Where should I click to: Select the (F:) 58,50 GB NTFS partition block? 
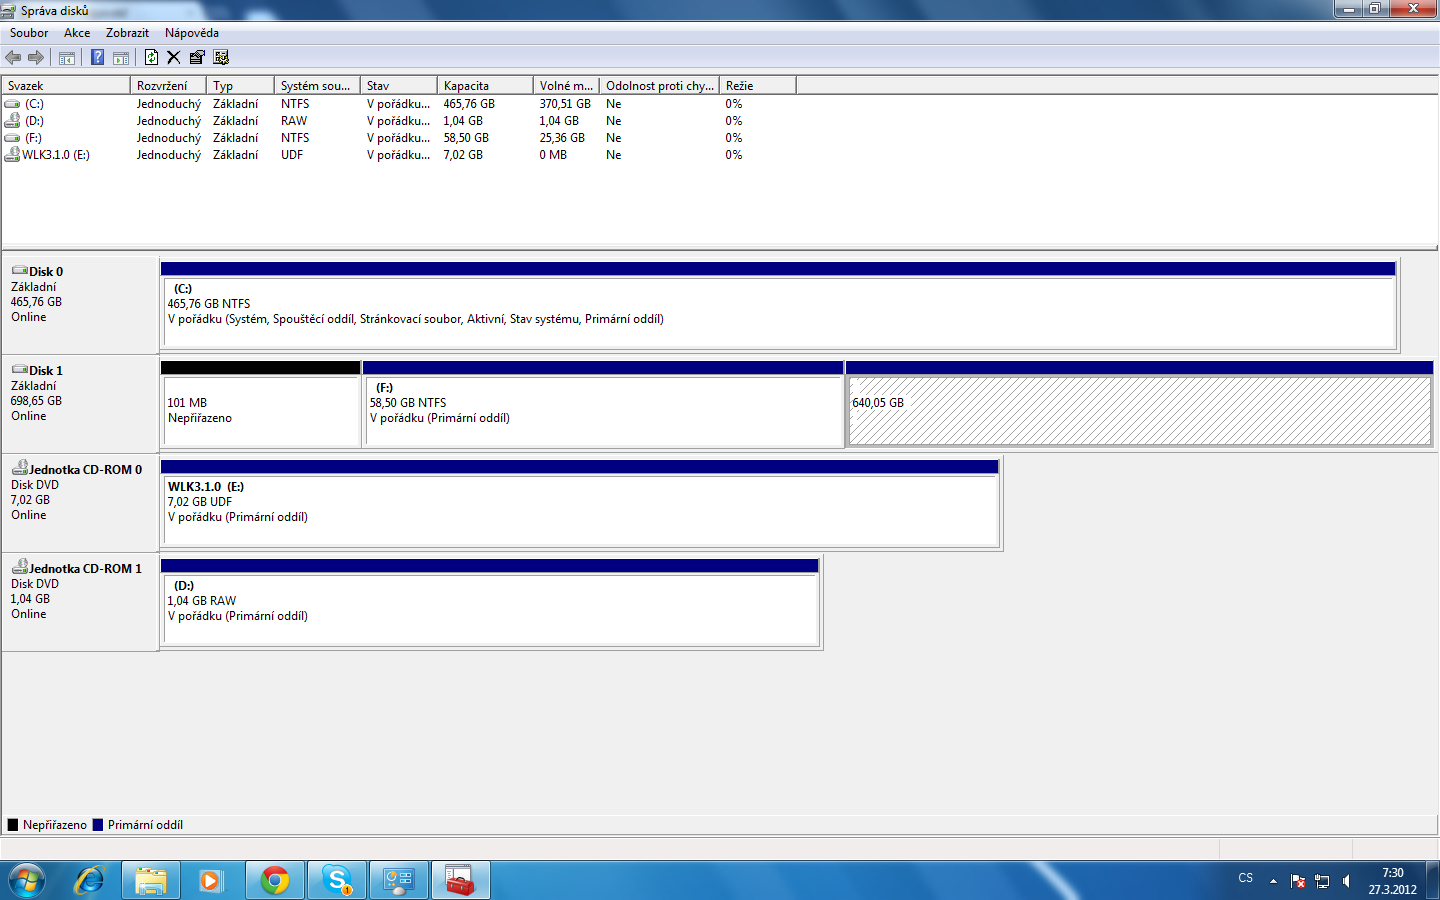coord(603,404)
